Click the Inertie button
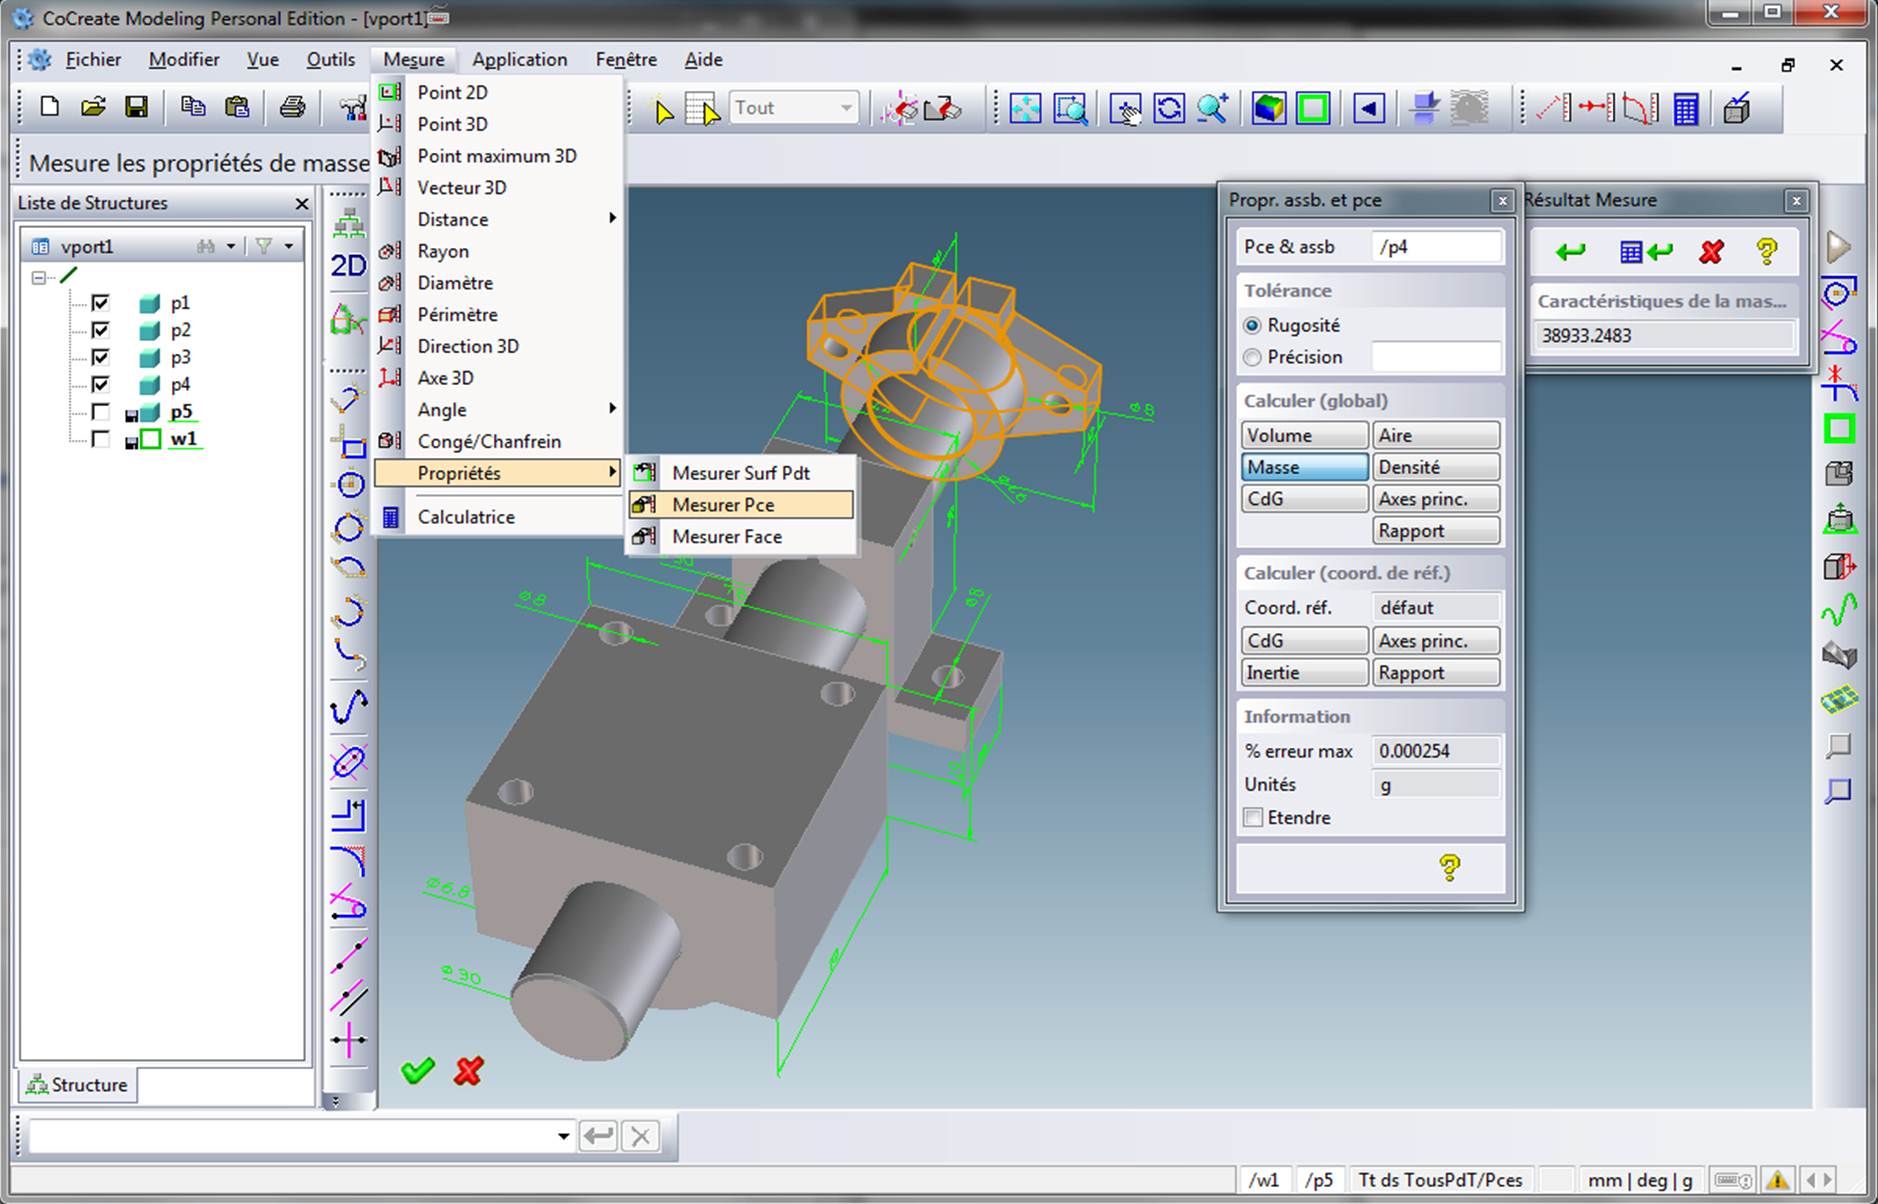The height and width of the screenshot is (1204, 1878). point(1304,672)
